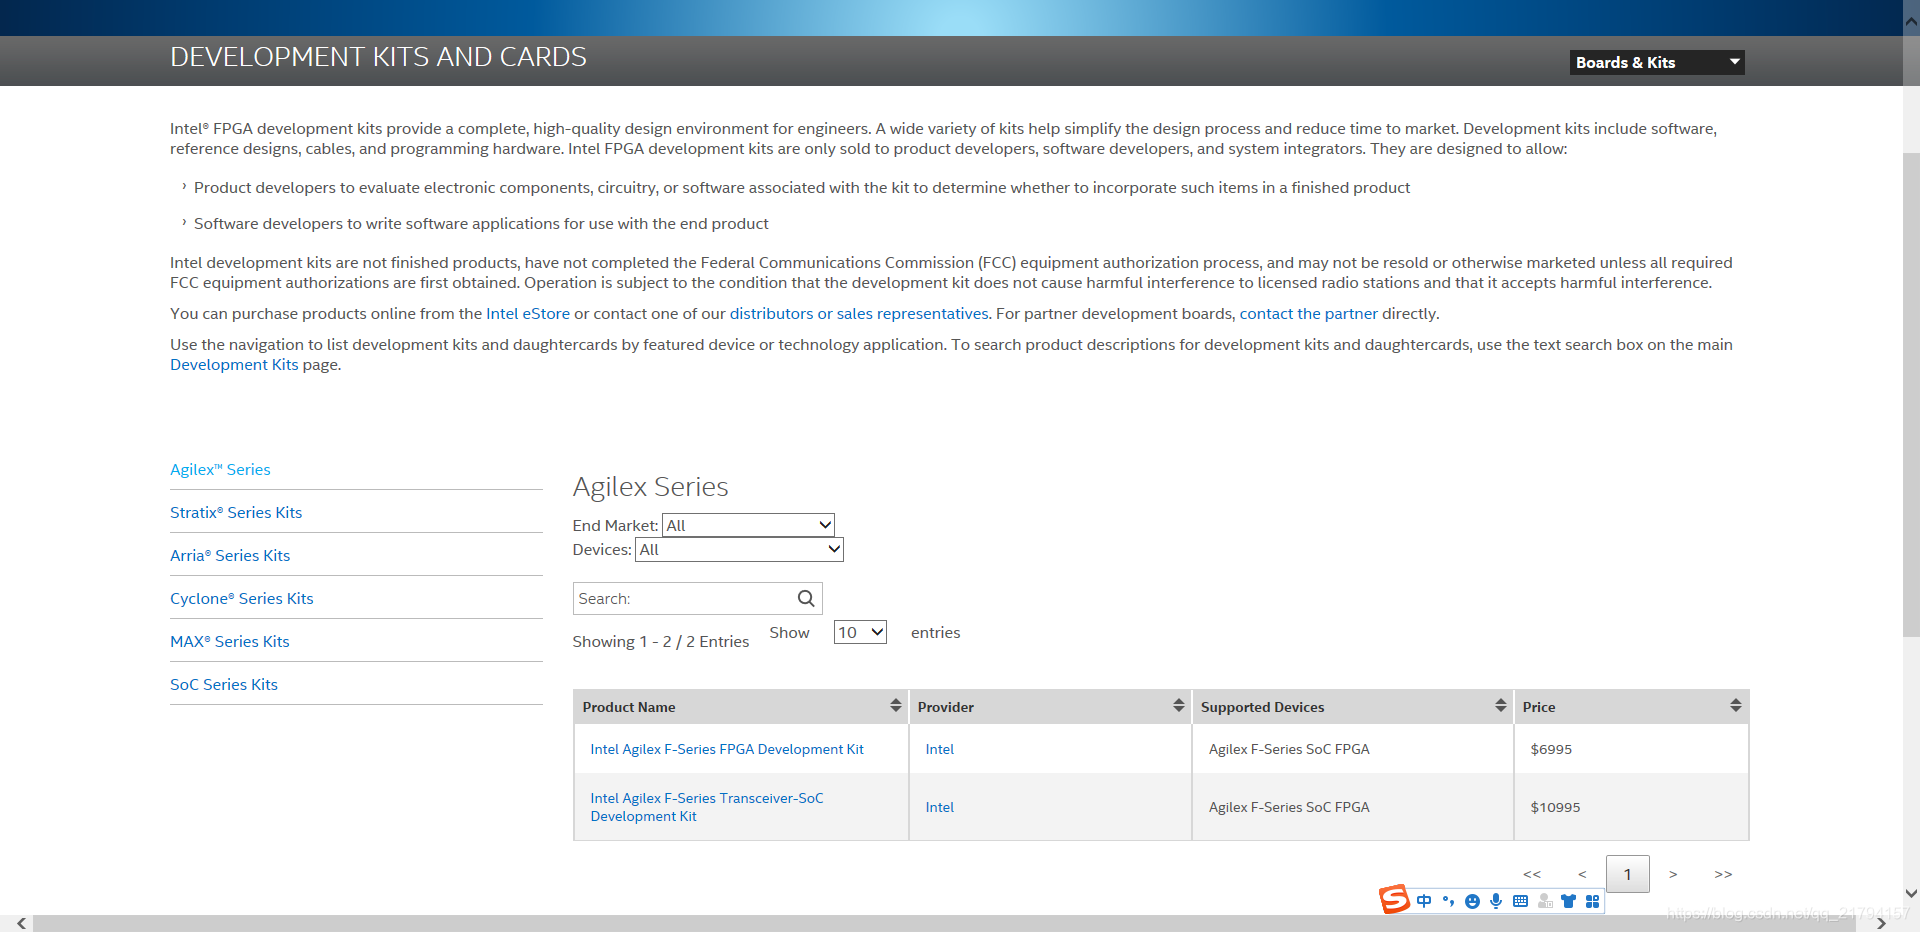
Task: Open the emoji smiley in IME bar
Action: 1472,901
